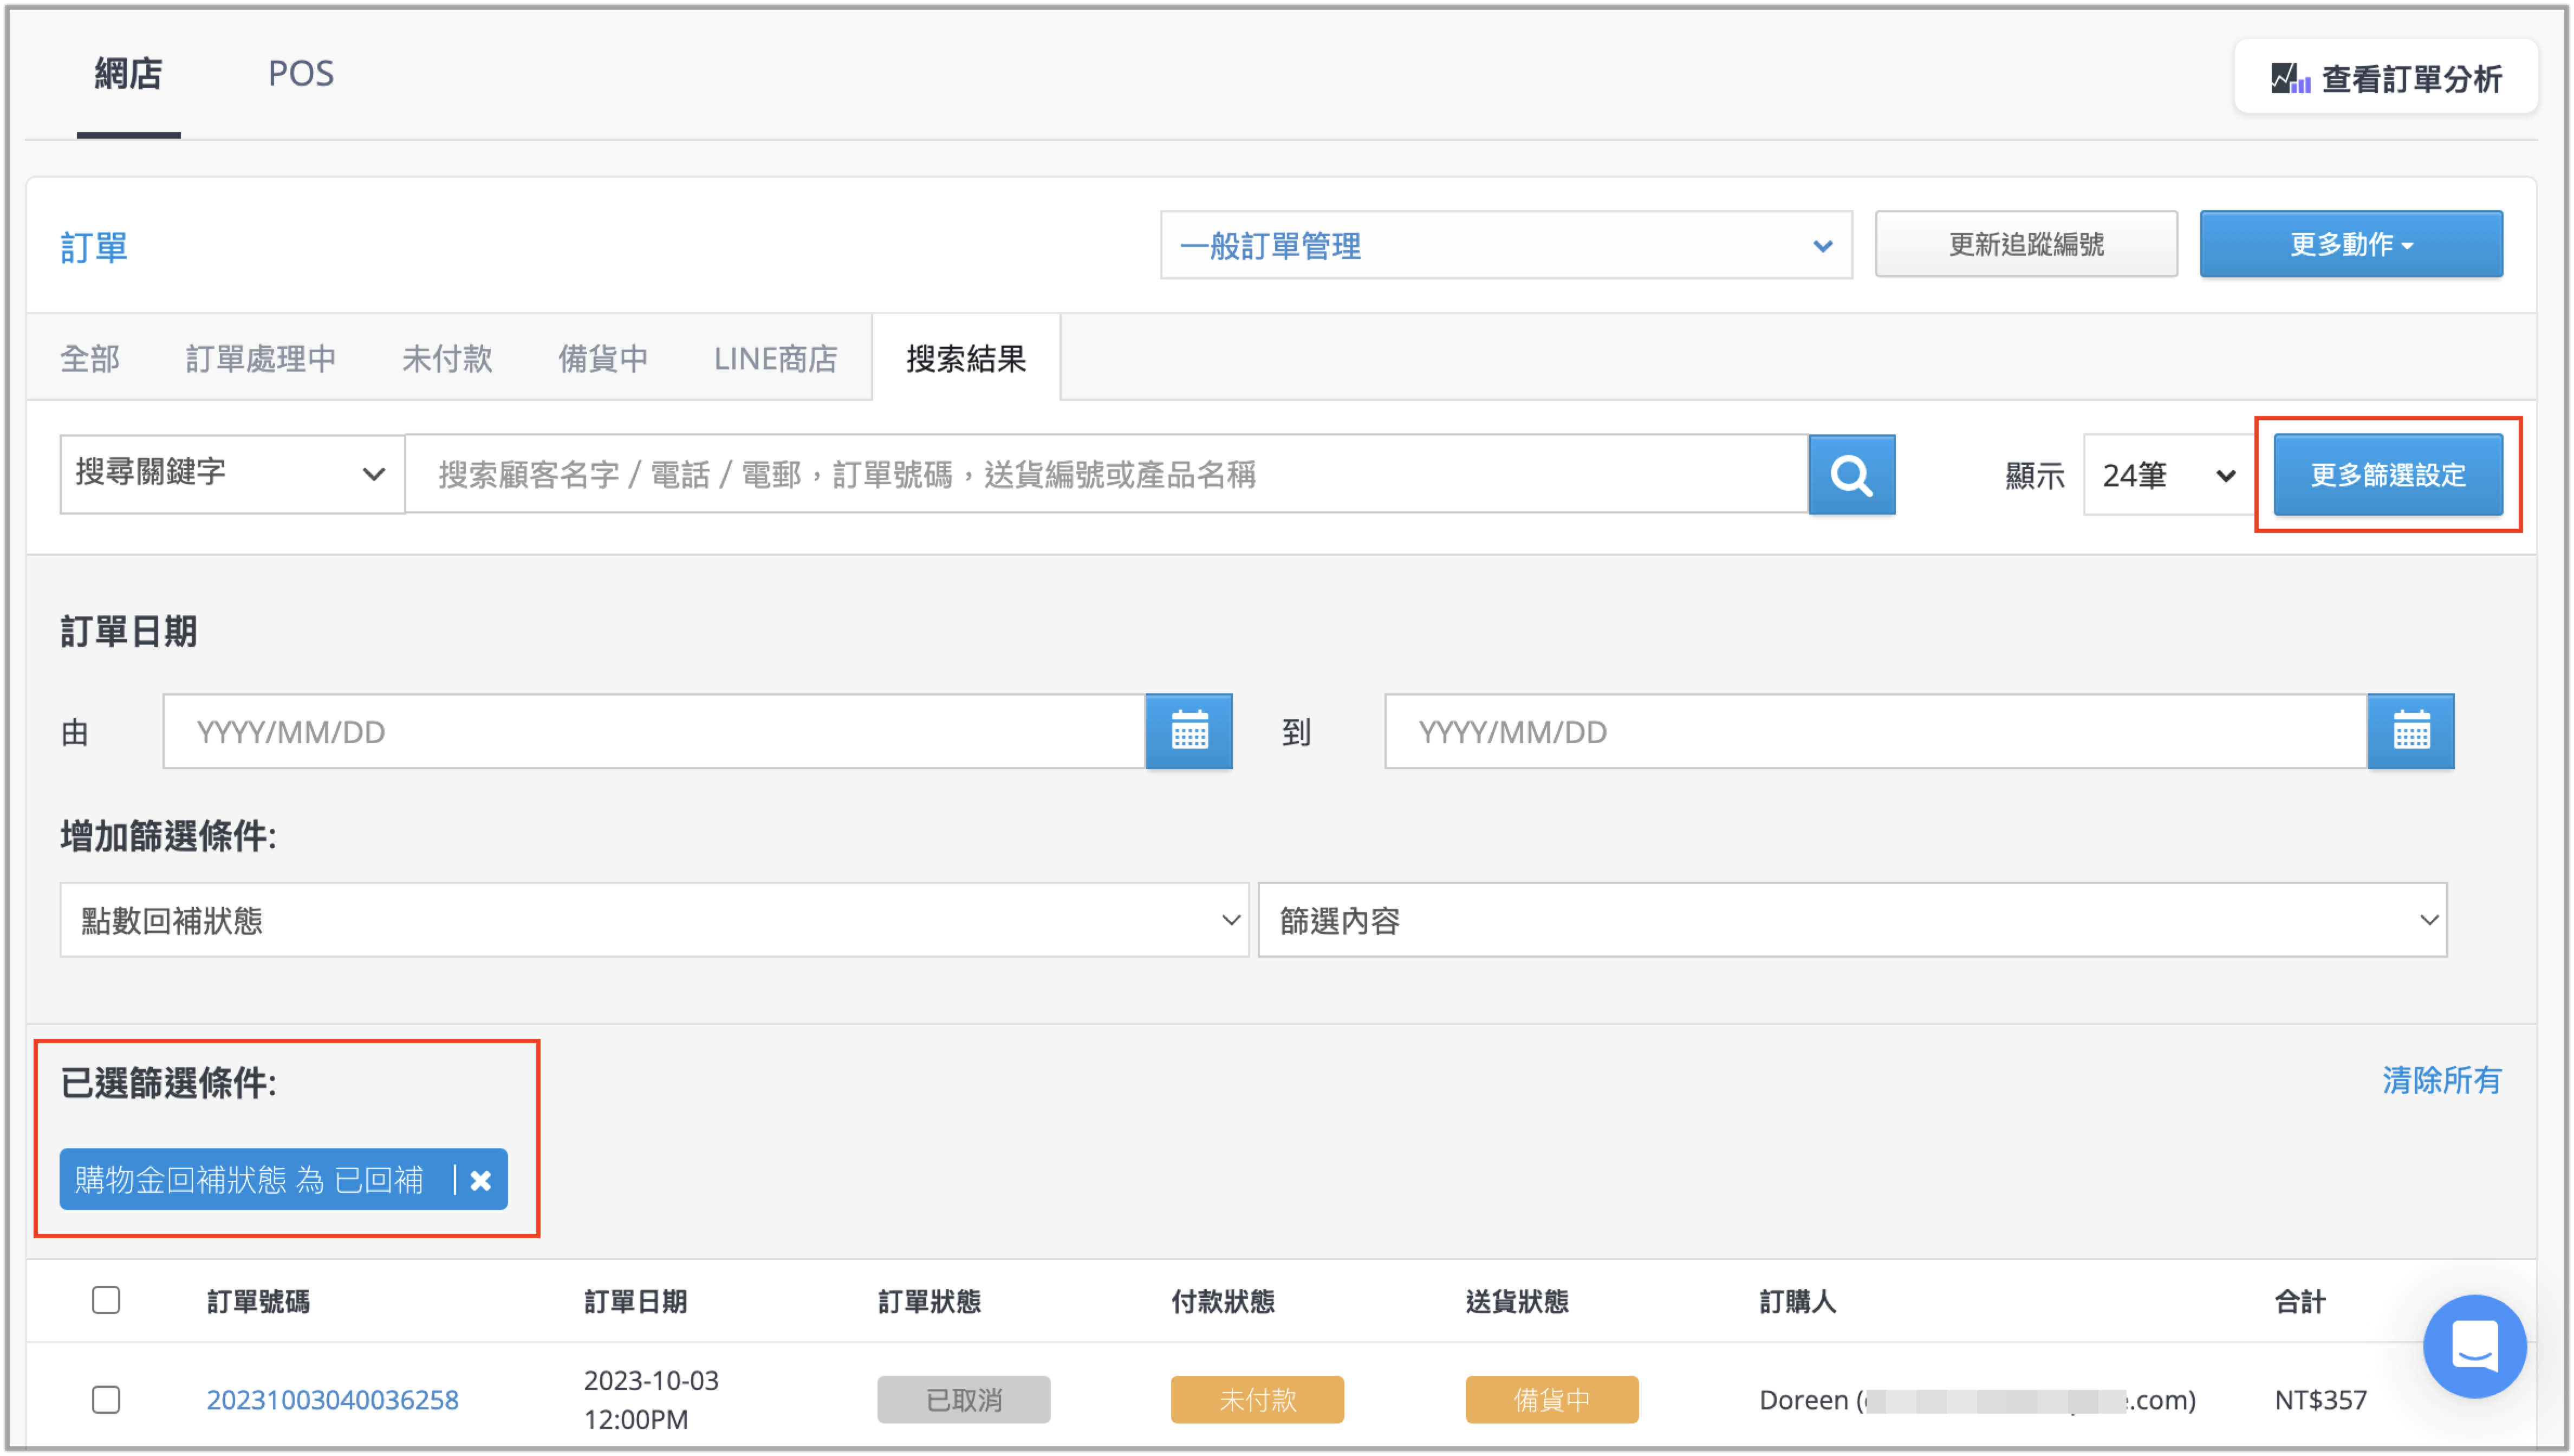Open the 篩選內容 dropdown

1852,919
